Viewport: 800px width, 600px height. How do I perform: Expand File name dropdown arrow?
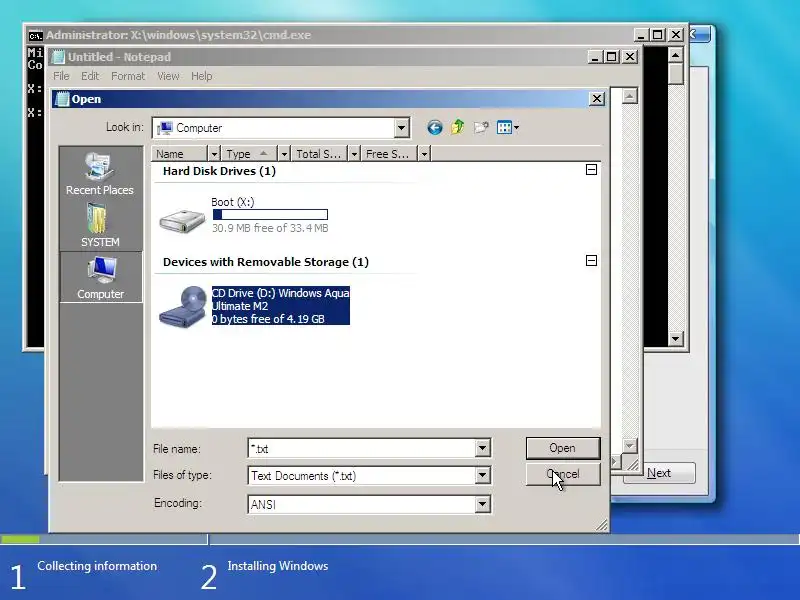482,448
